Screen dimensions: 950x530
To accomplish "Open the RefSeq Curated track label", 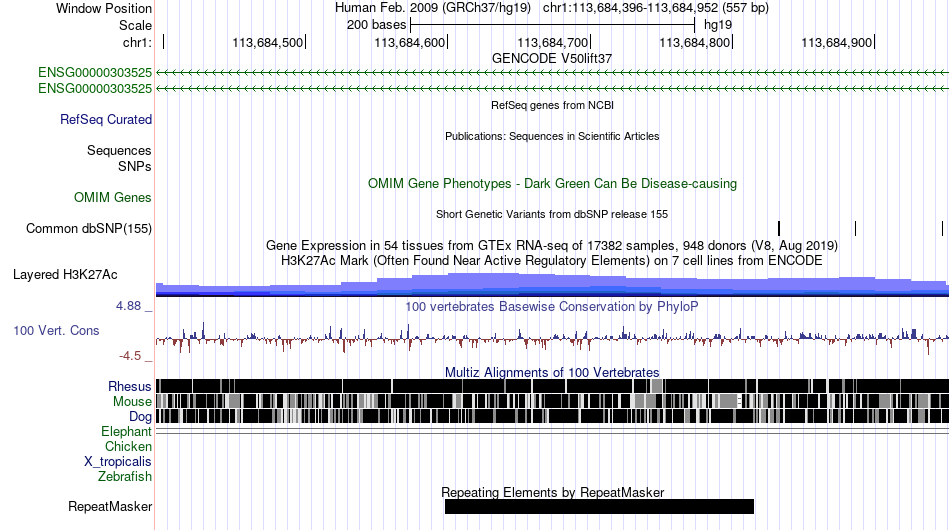I will 106,119.
